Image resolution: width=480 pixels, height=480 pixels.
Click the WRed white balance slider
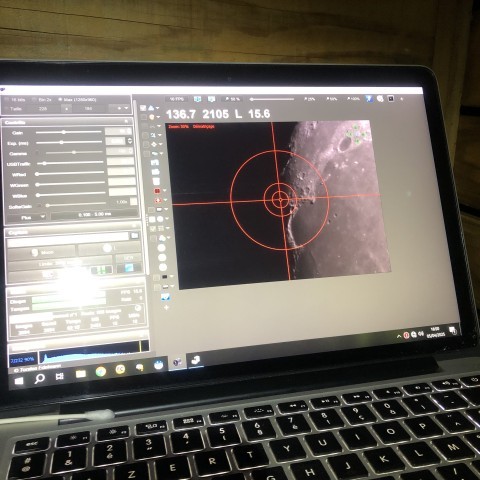70,174
